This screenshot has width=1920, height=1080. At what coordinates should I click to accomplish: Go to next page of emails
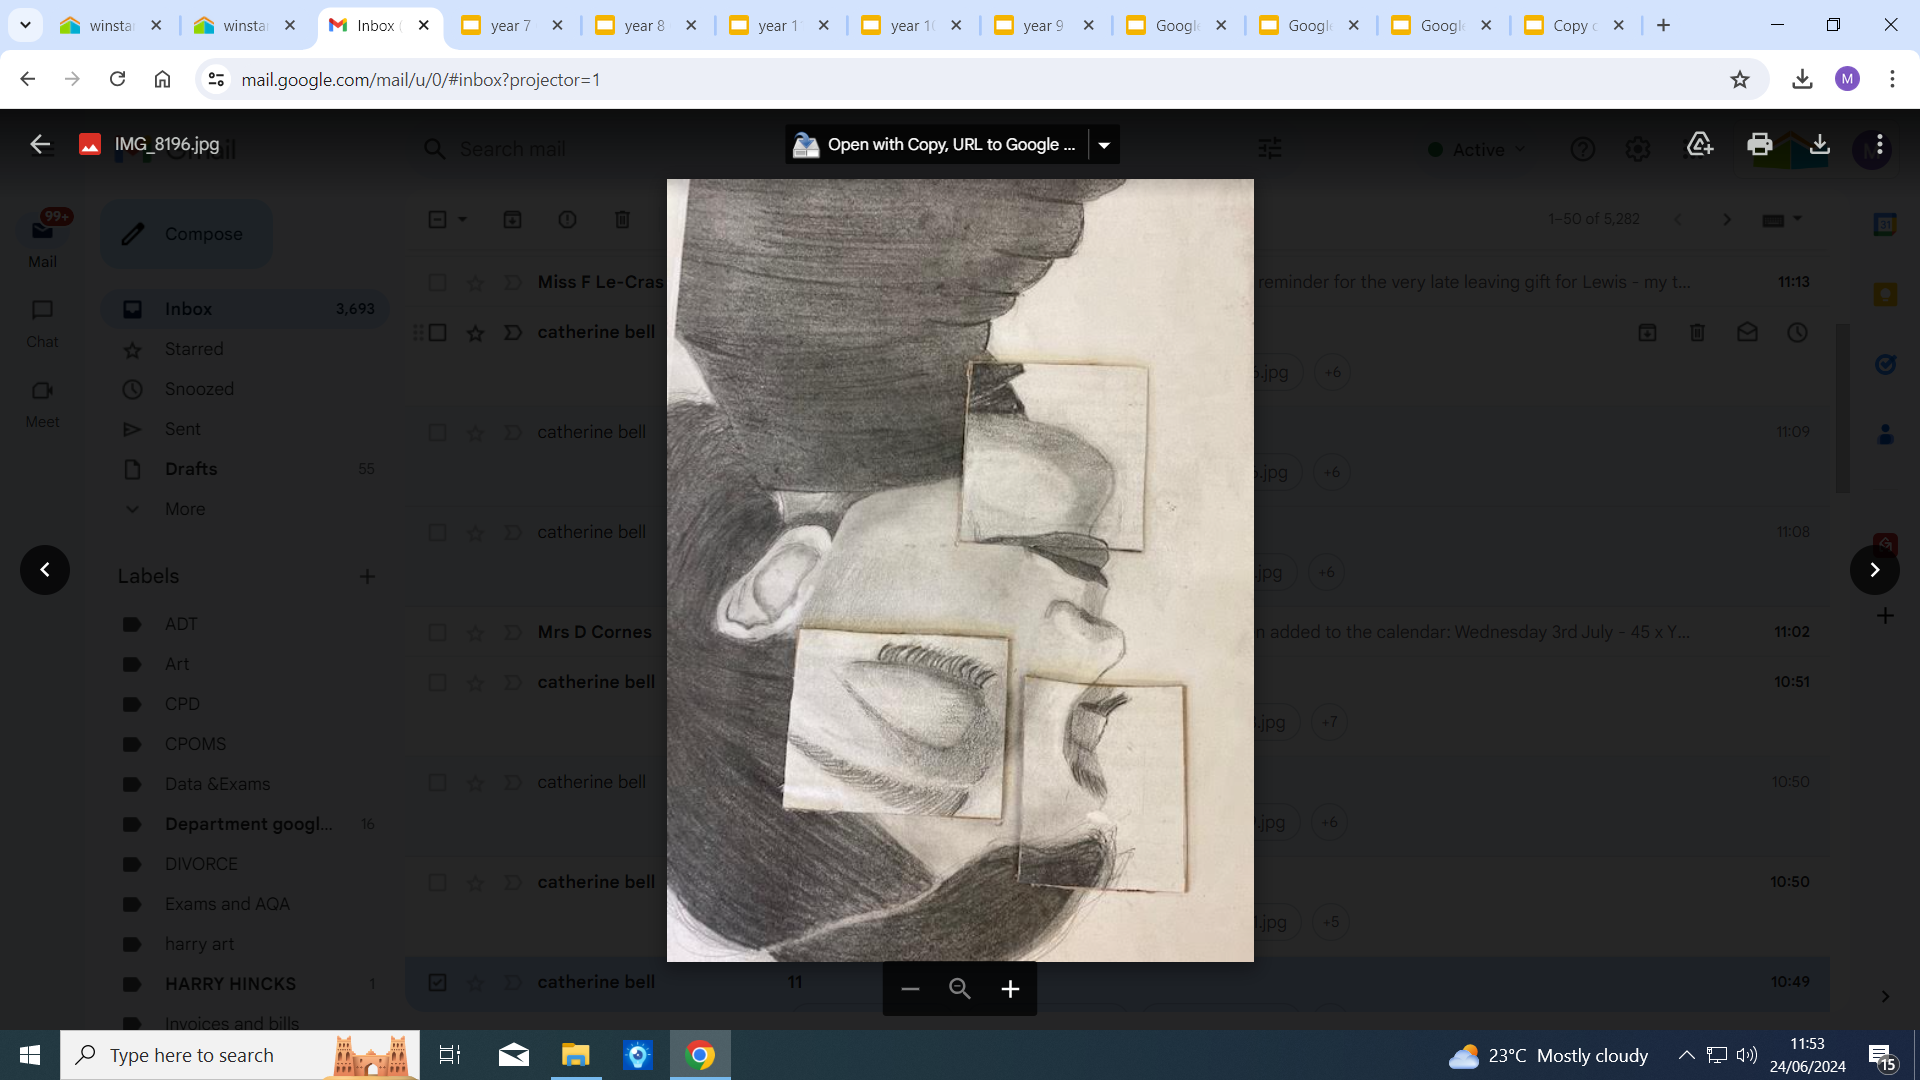[1726, 219]
